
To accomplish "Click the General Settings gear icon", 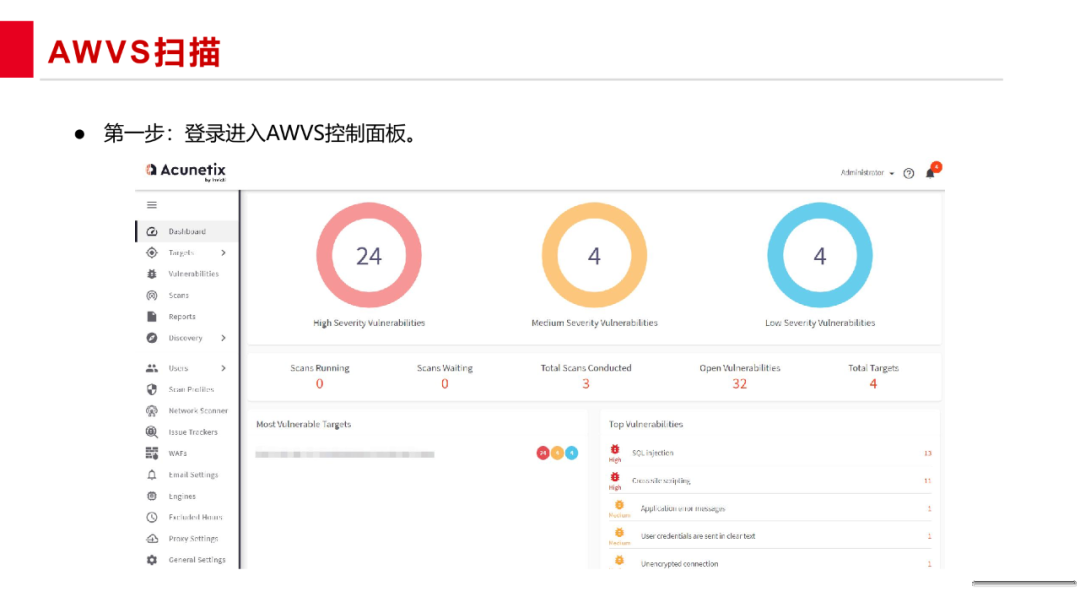I will (152, 560).
